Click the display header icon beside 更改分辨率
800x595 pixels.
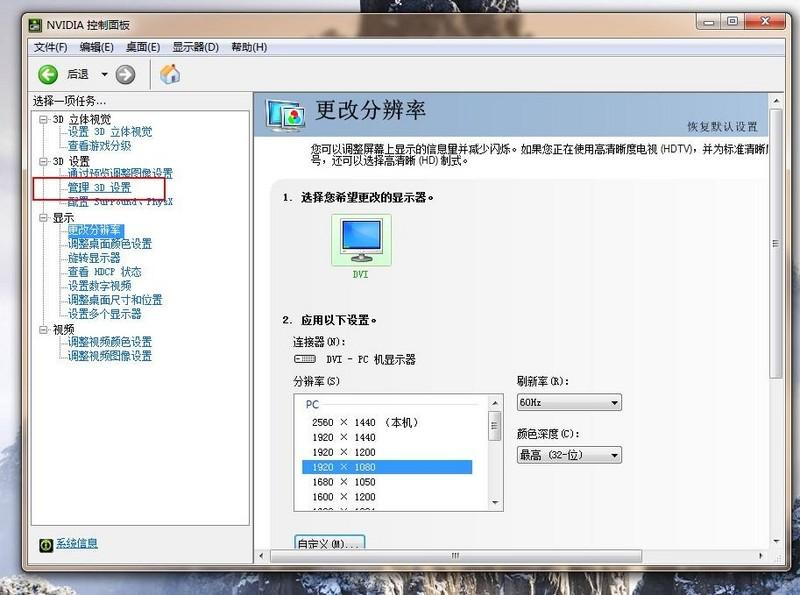point(285,114)
